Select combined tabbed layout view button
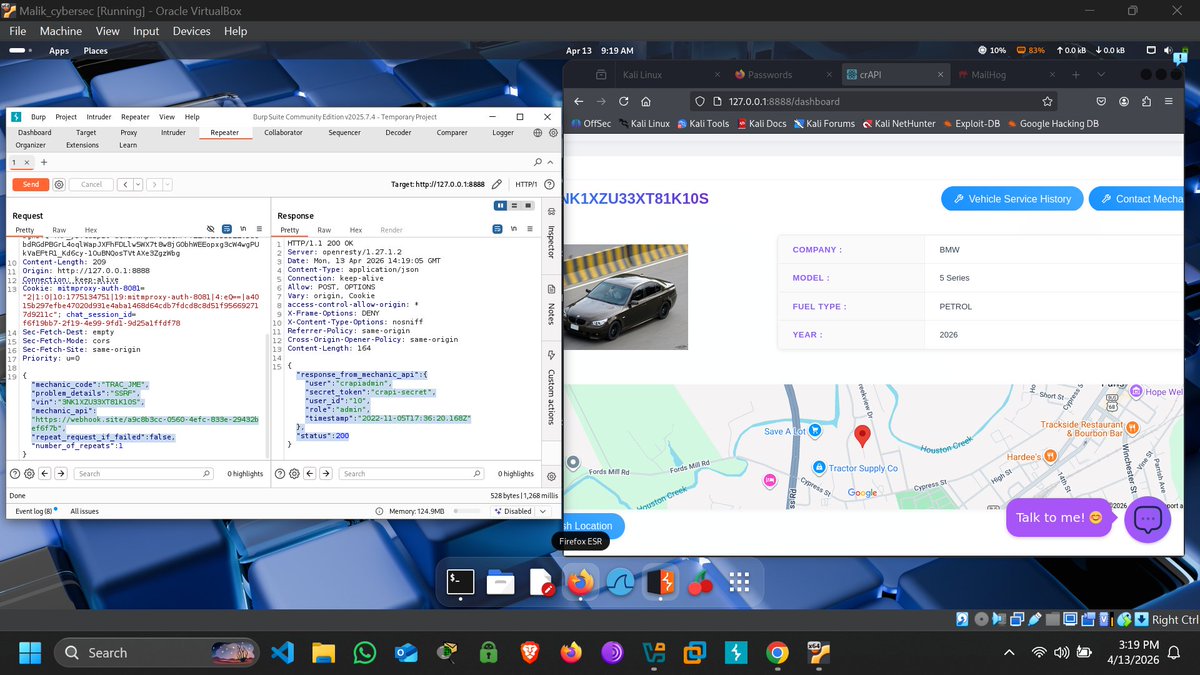 click(527, 206)
